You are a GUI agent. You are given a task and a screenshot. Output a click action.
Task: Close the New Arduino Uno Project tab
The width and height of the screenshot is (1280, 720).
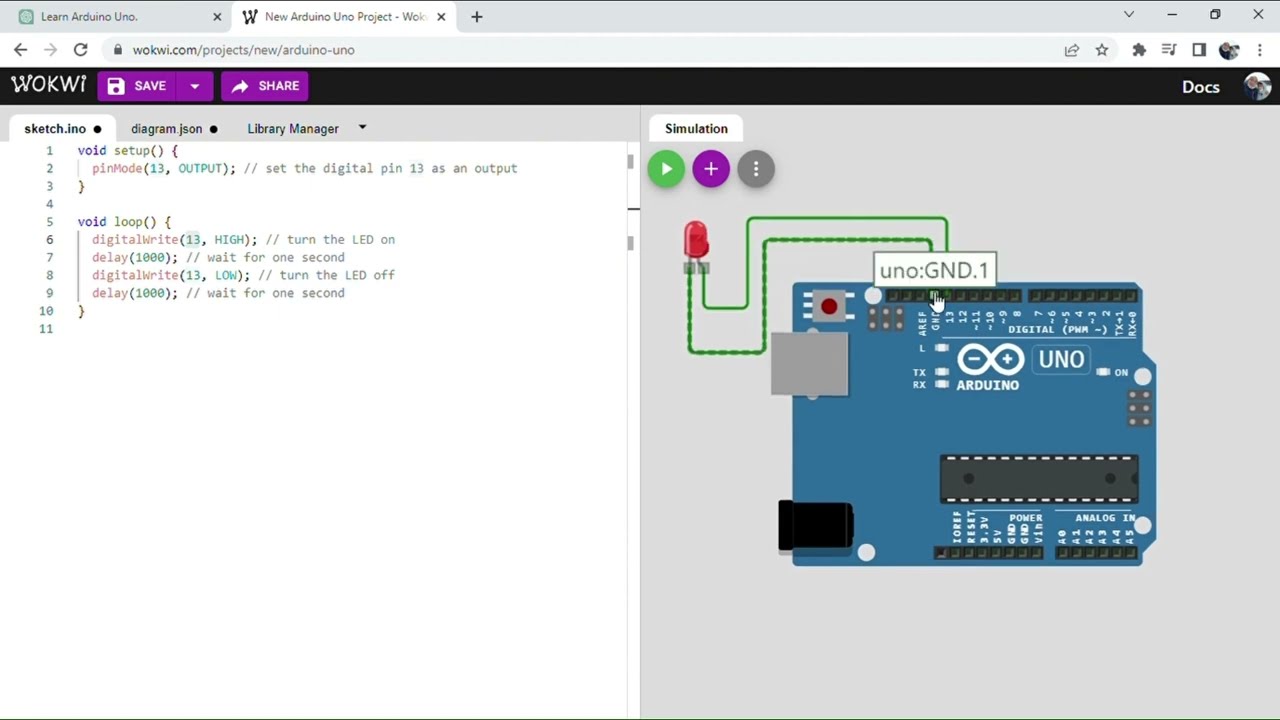pyautogui.click(x=441, y=17)
